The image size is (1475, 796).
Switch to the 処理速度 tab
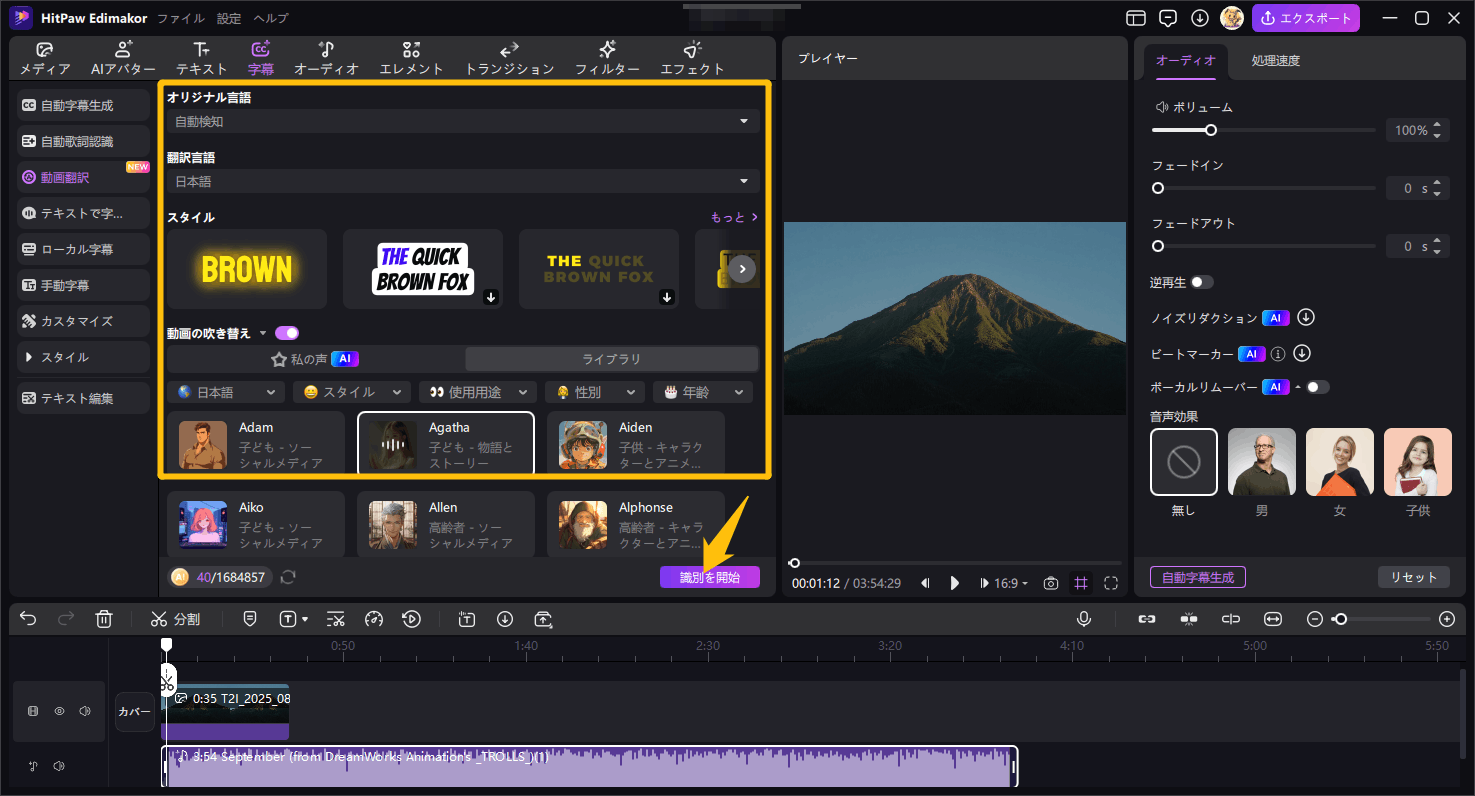tap(1275, 61)
